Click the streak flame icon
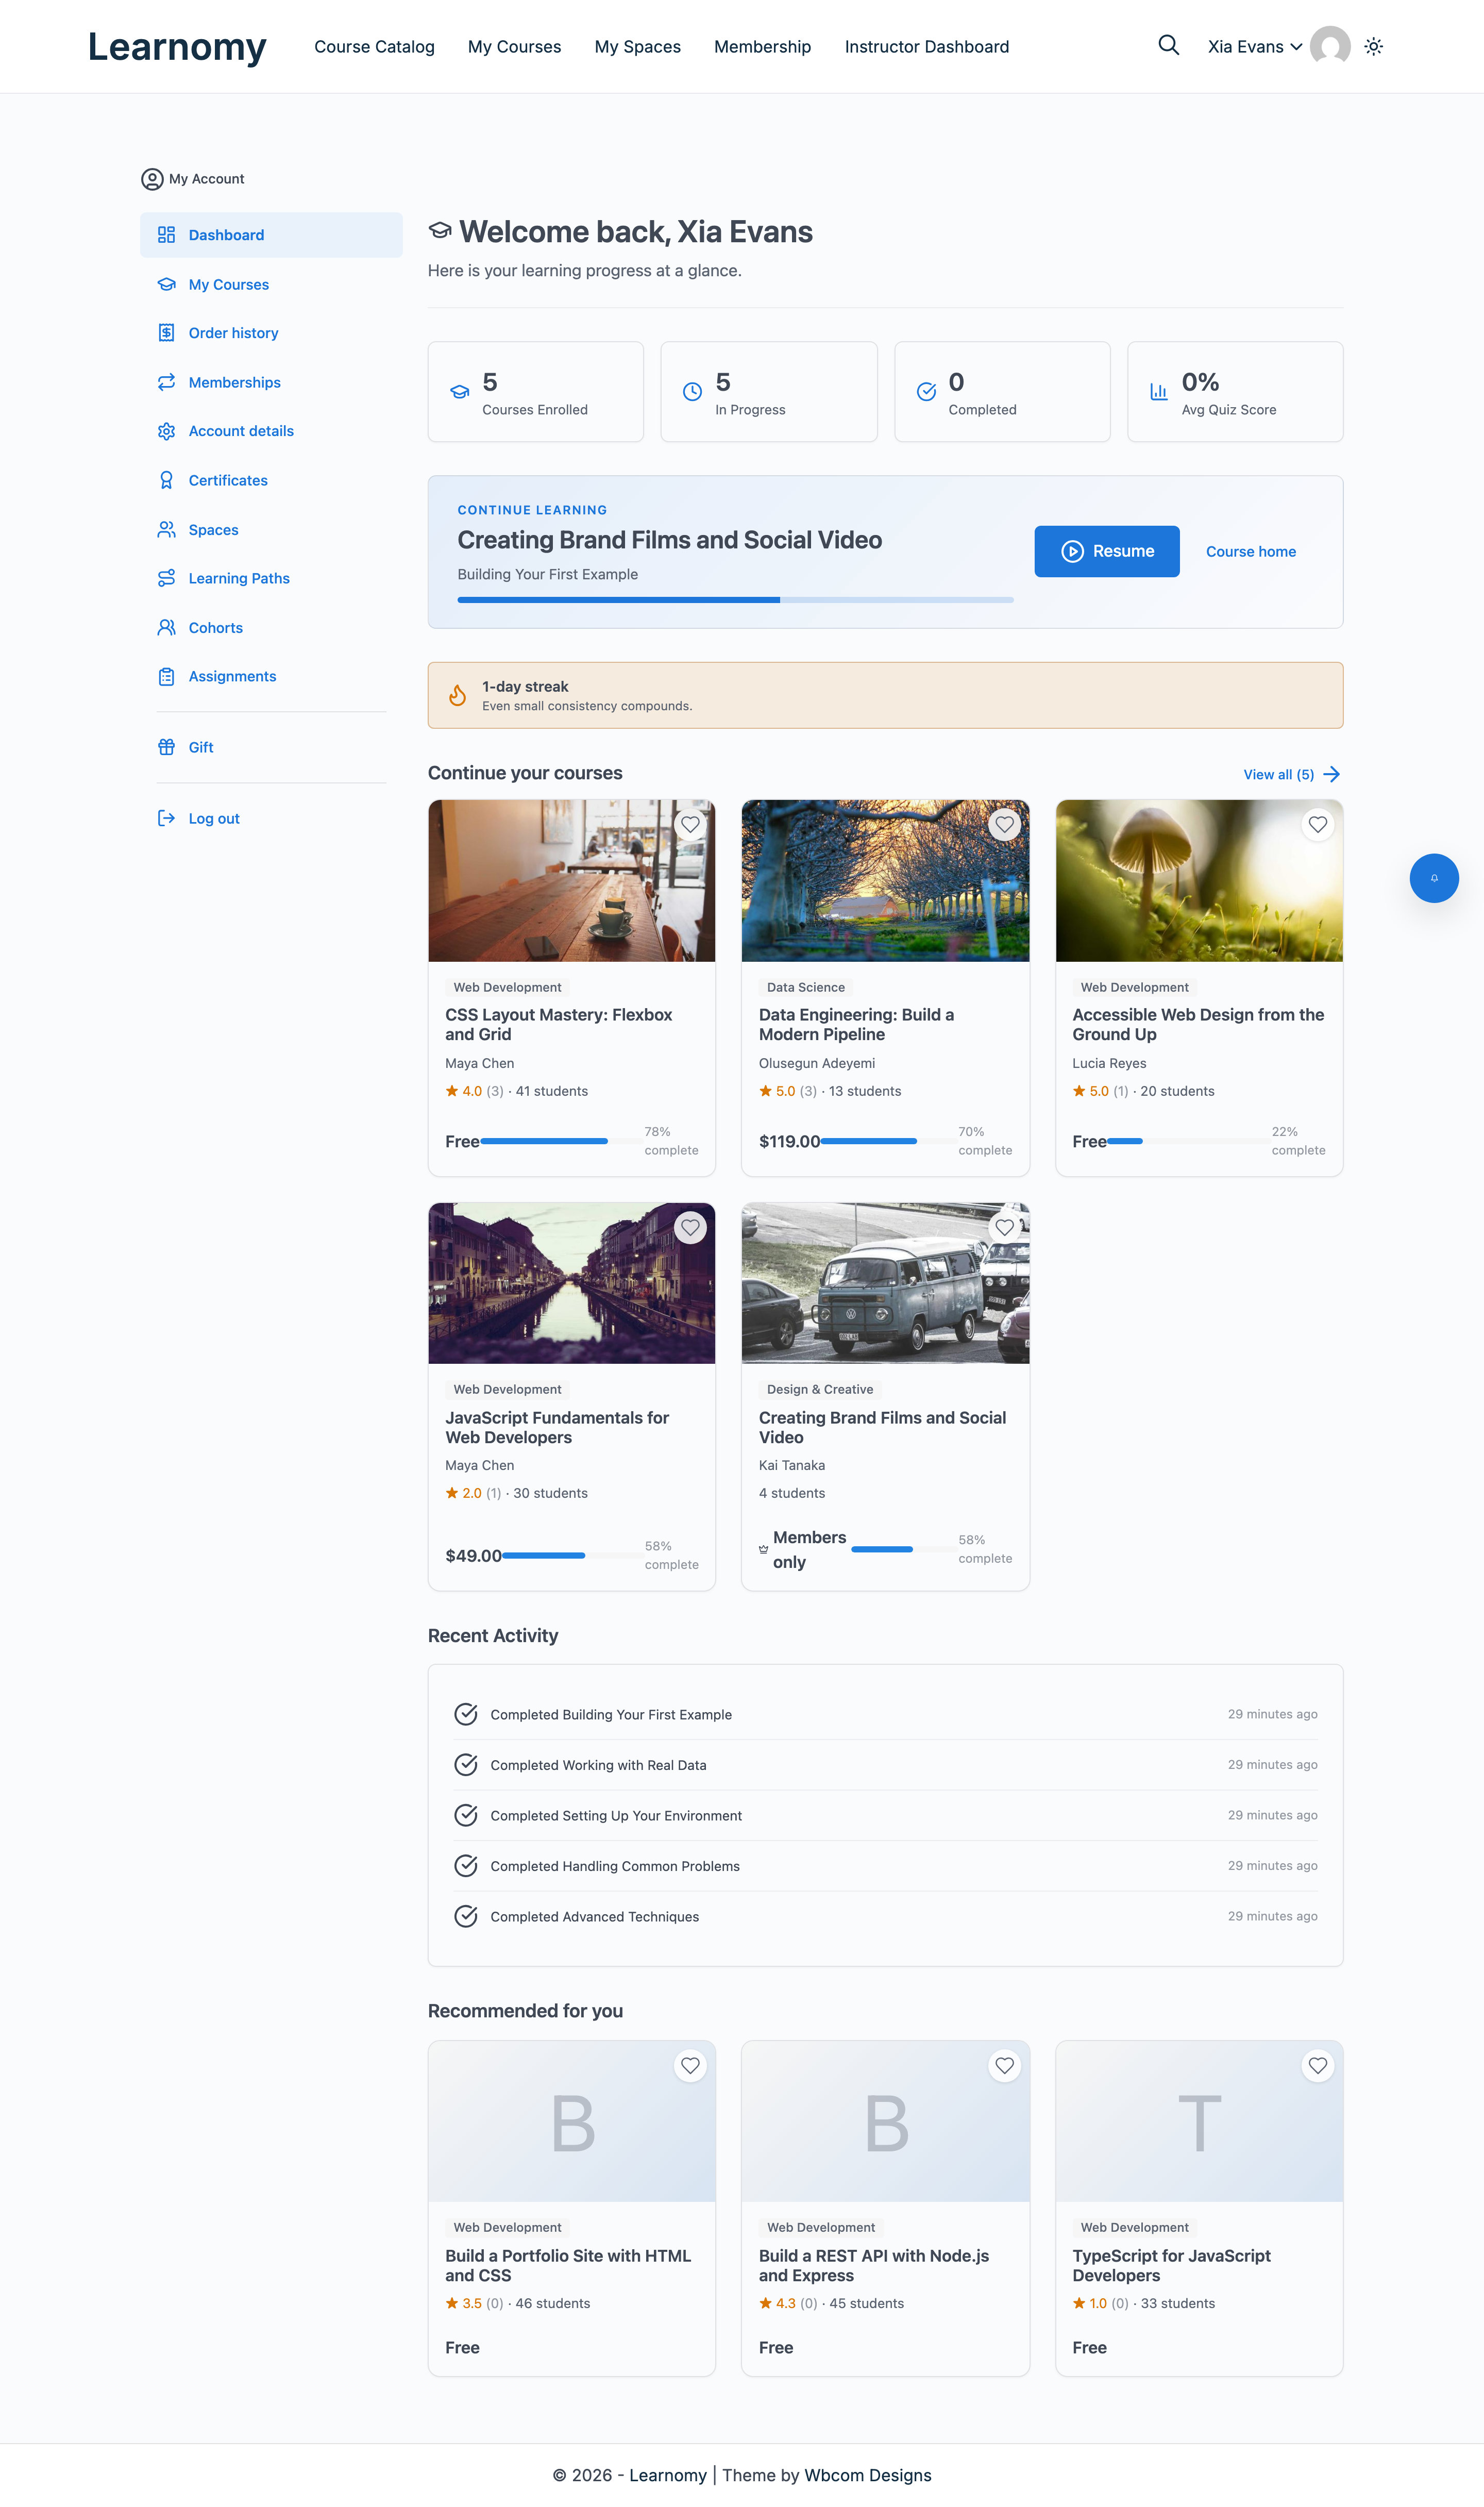Viewport: 1484px width, 2507px height. point(457,695)
